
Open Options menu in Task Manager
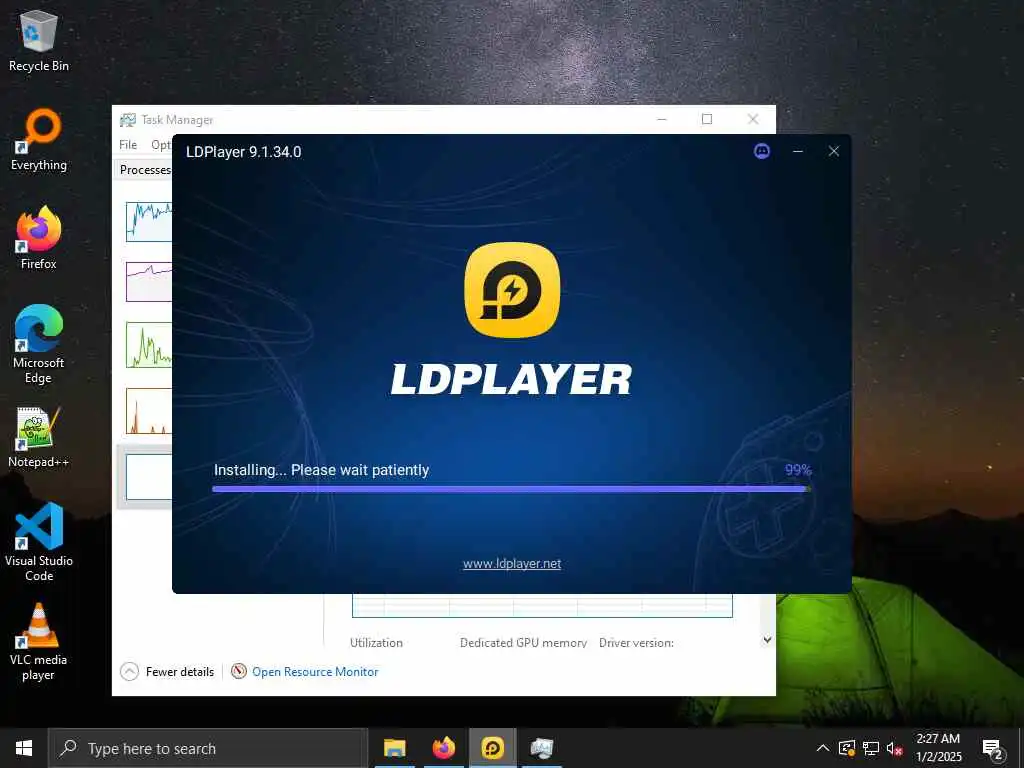pyautogui.click(x=161, y=144)
